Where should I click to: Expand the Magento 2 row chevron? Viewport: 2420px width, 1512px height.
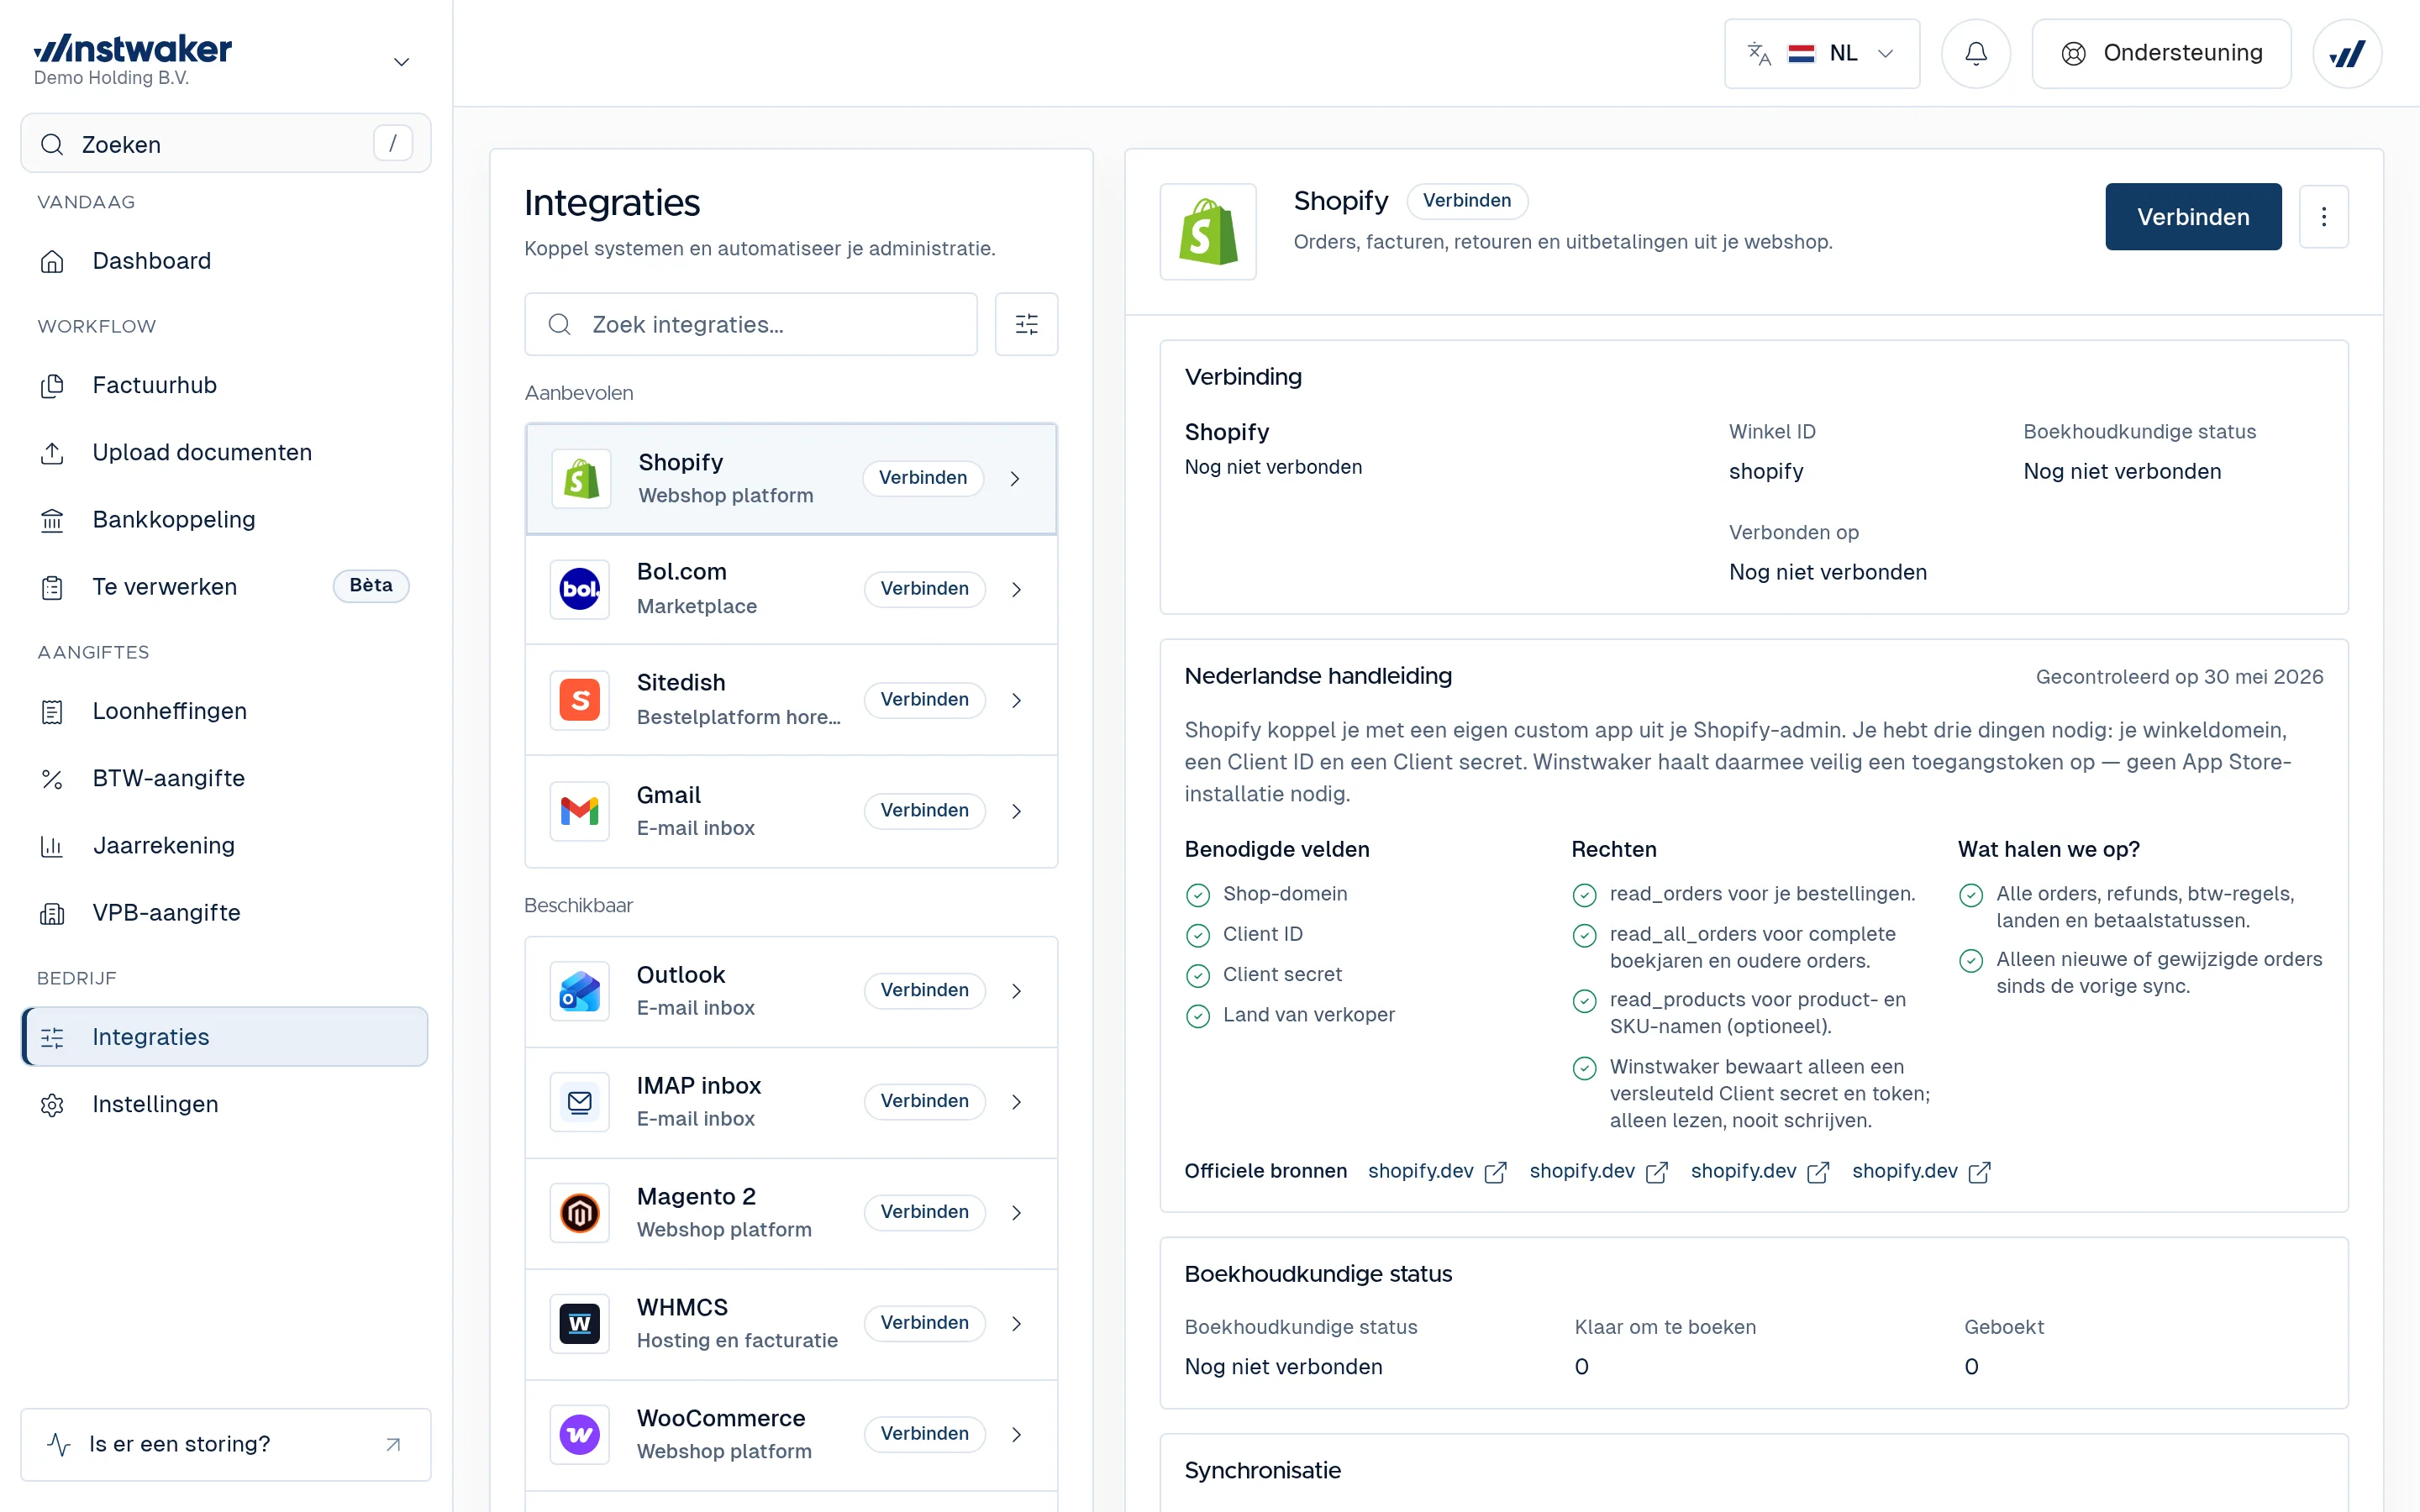coord(1016,1213)
